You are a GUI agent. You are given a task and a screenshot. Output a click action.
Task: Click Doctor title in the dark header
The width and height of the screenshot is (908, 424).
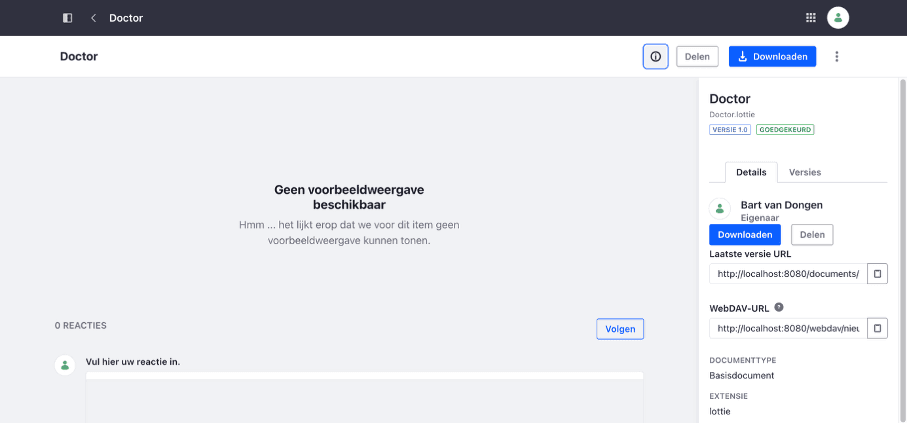[126, 18]
